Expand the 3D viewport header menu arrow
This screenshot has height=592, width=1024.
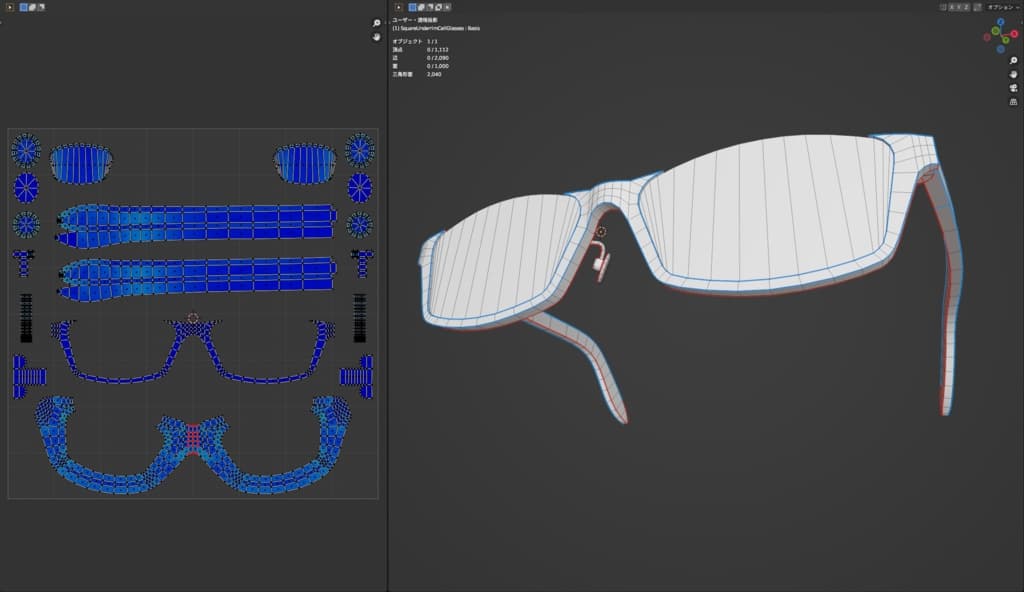[398, 7]
